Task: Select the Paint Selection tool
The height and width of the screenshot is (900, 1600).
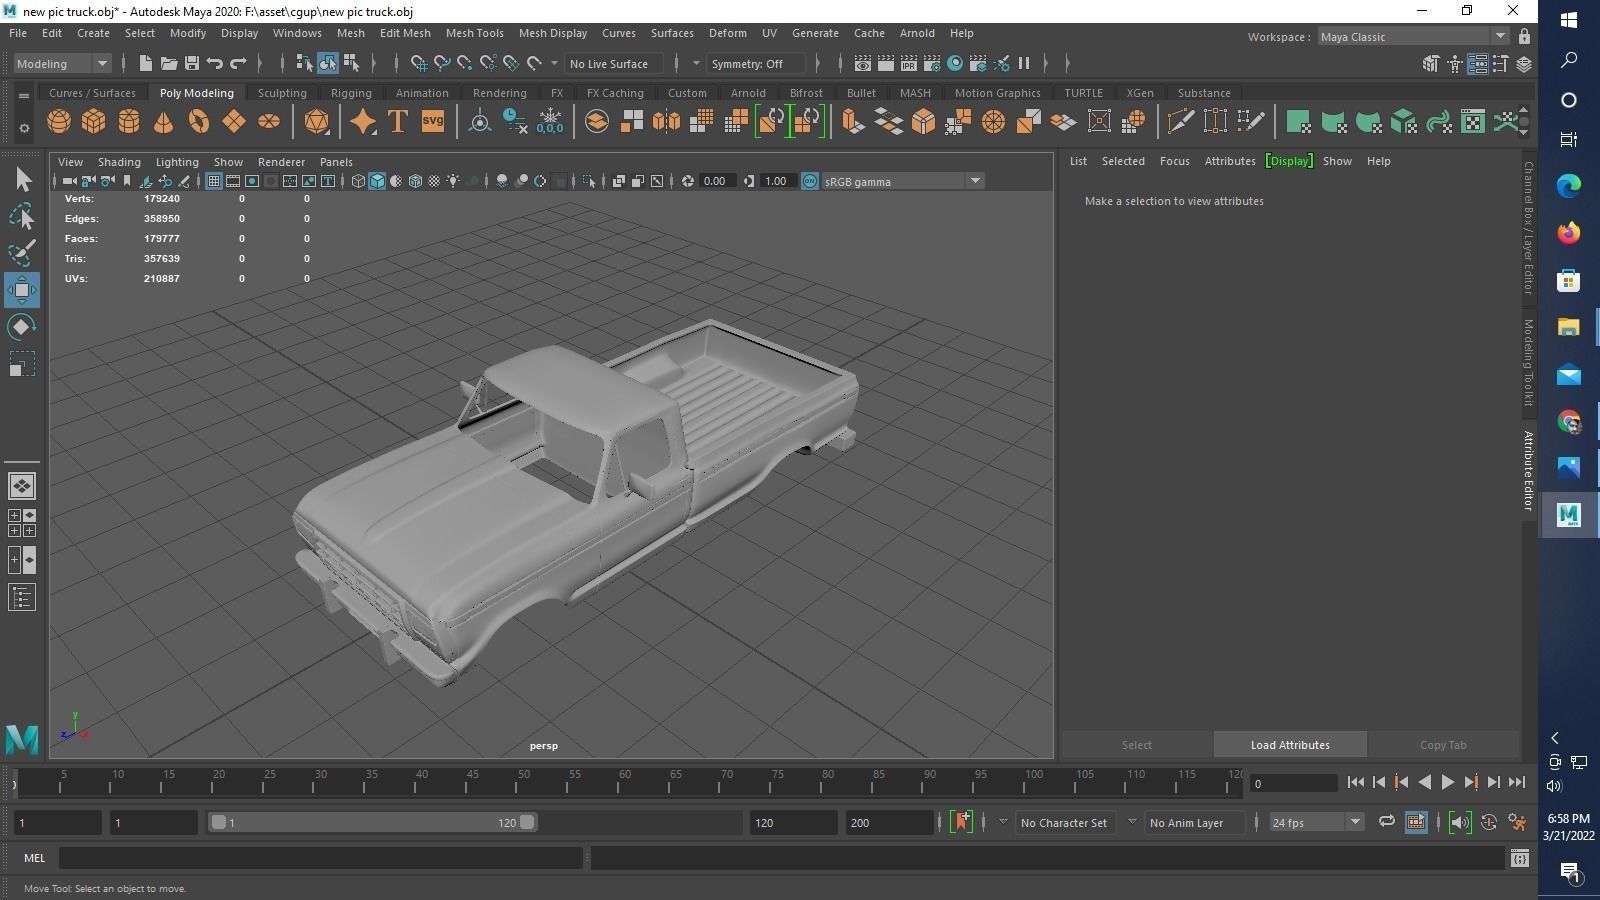Action: tap(22, 253)
